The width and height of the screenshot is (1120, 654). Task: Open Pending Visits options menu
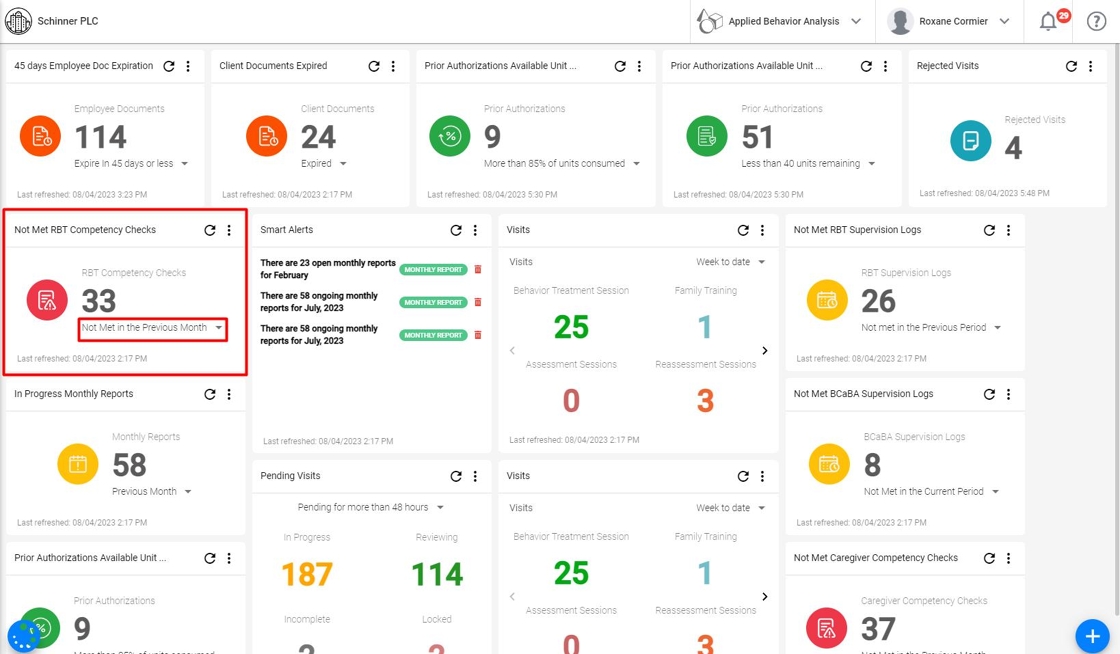[x=475, y=477]
